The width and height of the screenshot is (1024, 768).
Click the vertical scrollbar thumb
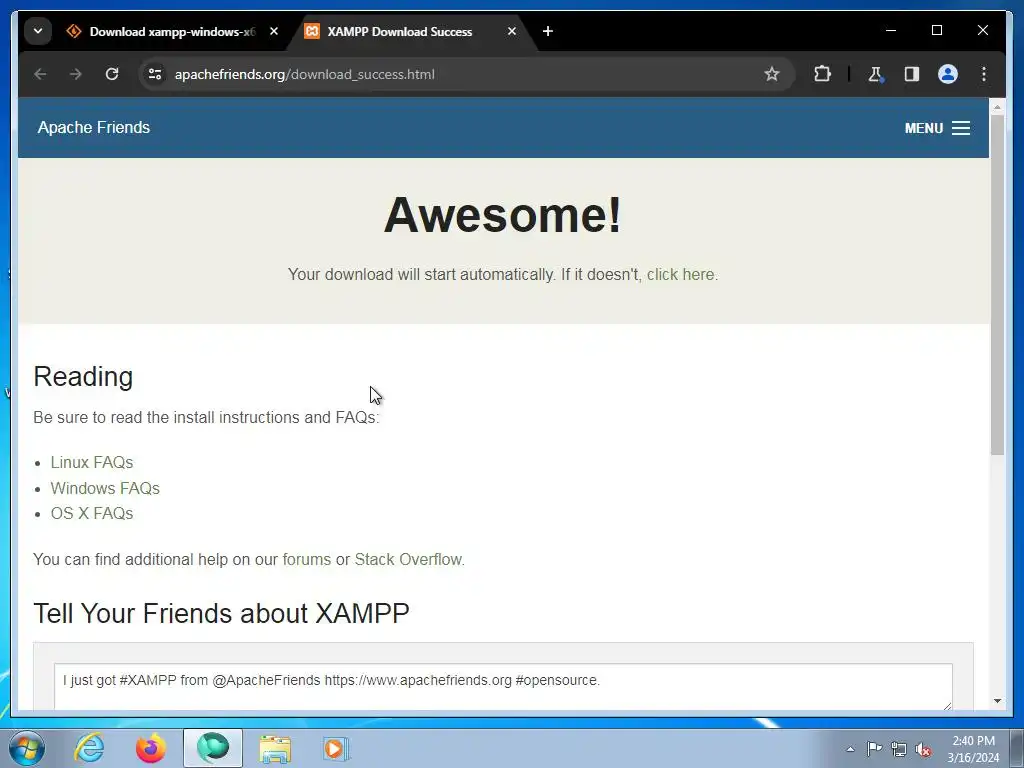(x=997, y=284)
